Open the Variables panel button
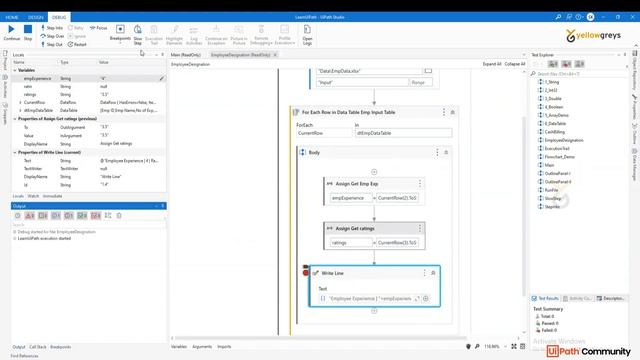The height and width of the screenshot is (360, 640). [178, 347]
